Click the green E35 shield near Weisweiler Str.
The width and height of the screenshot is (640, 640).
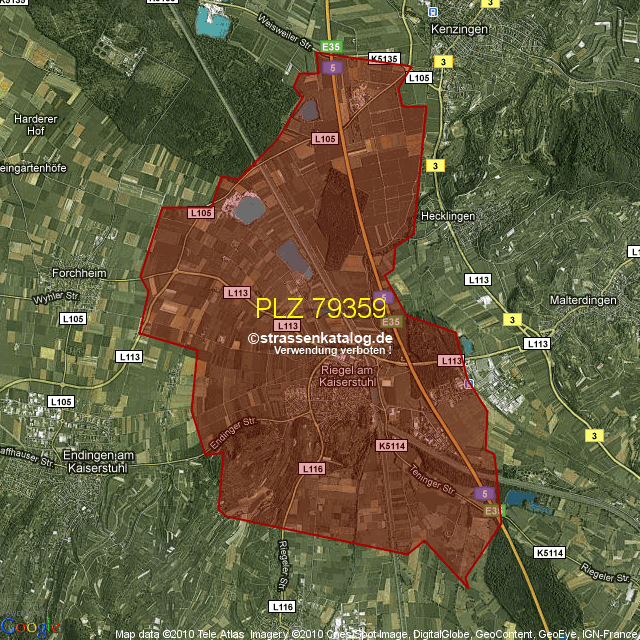click(x=331, y=46)
